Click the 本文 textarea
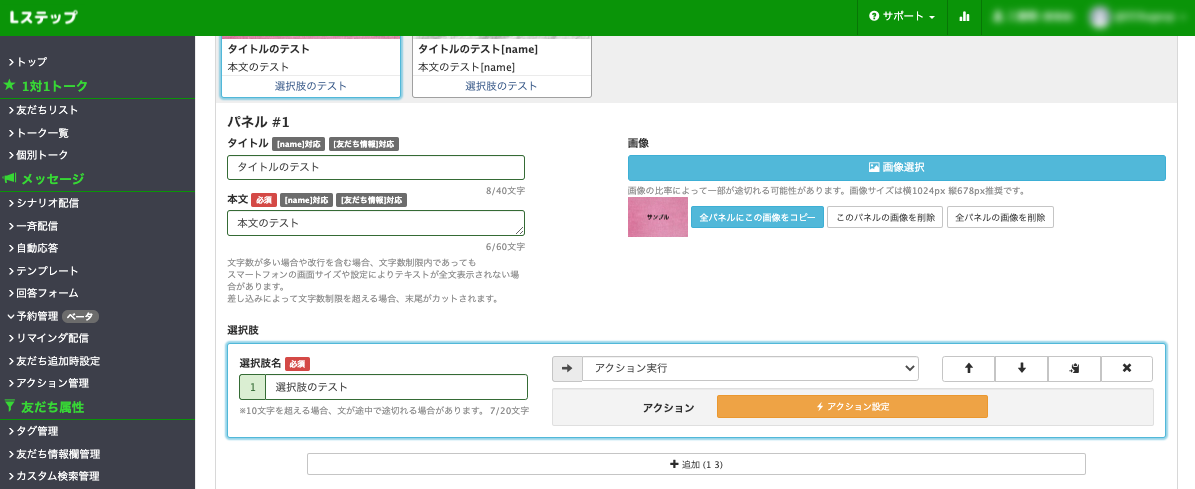Viewport: 1195px width, 489px height. pyautogui.click(x=376, y=223)
